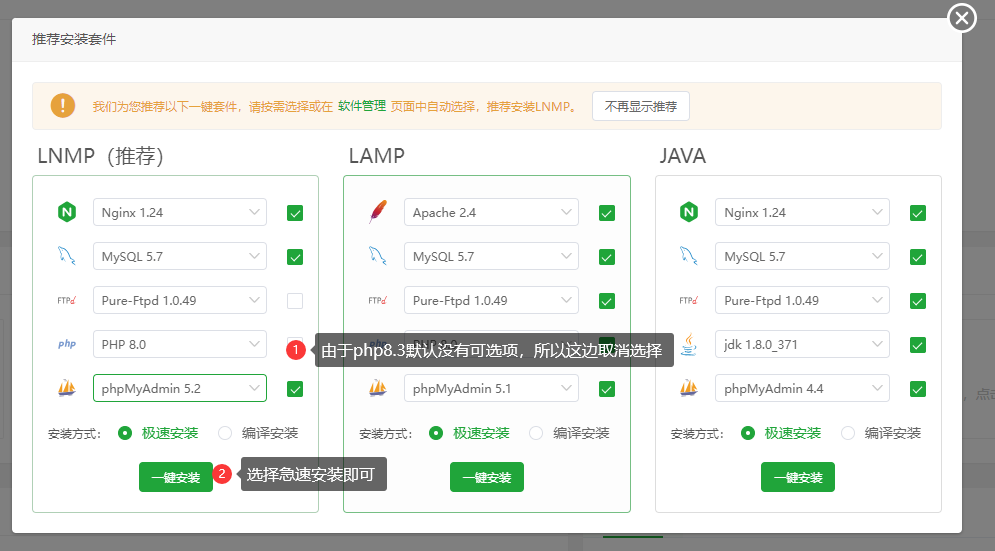Click the MySQL dolphin icon in LAMP column
This screenshot has height=551, width=995.
tap(378, 256)
